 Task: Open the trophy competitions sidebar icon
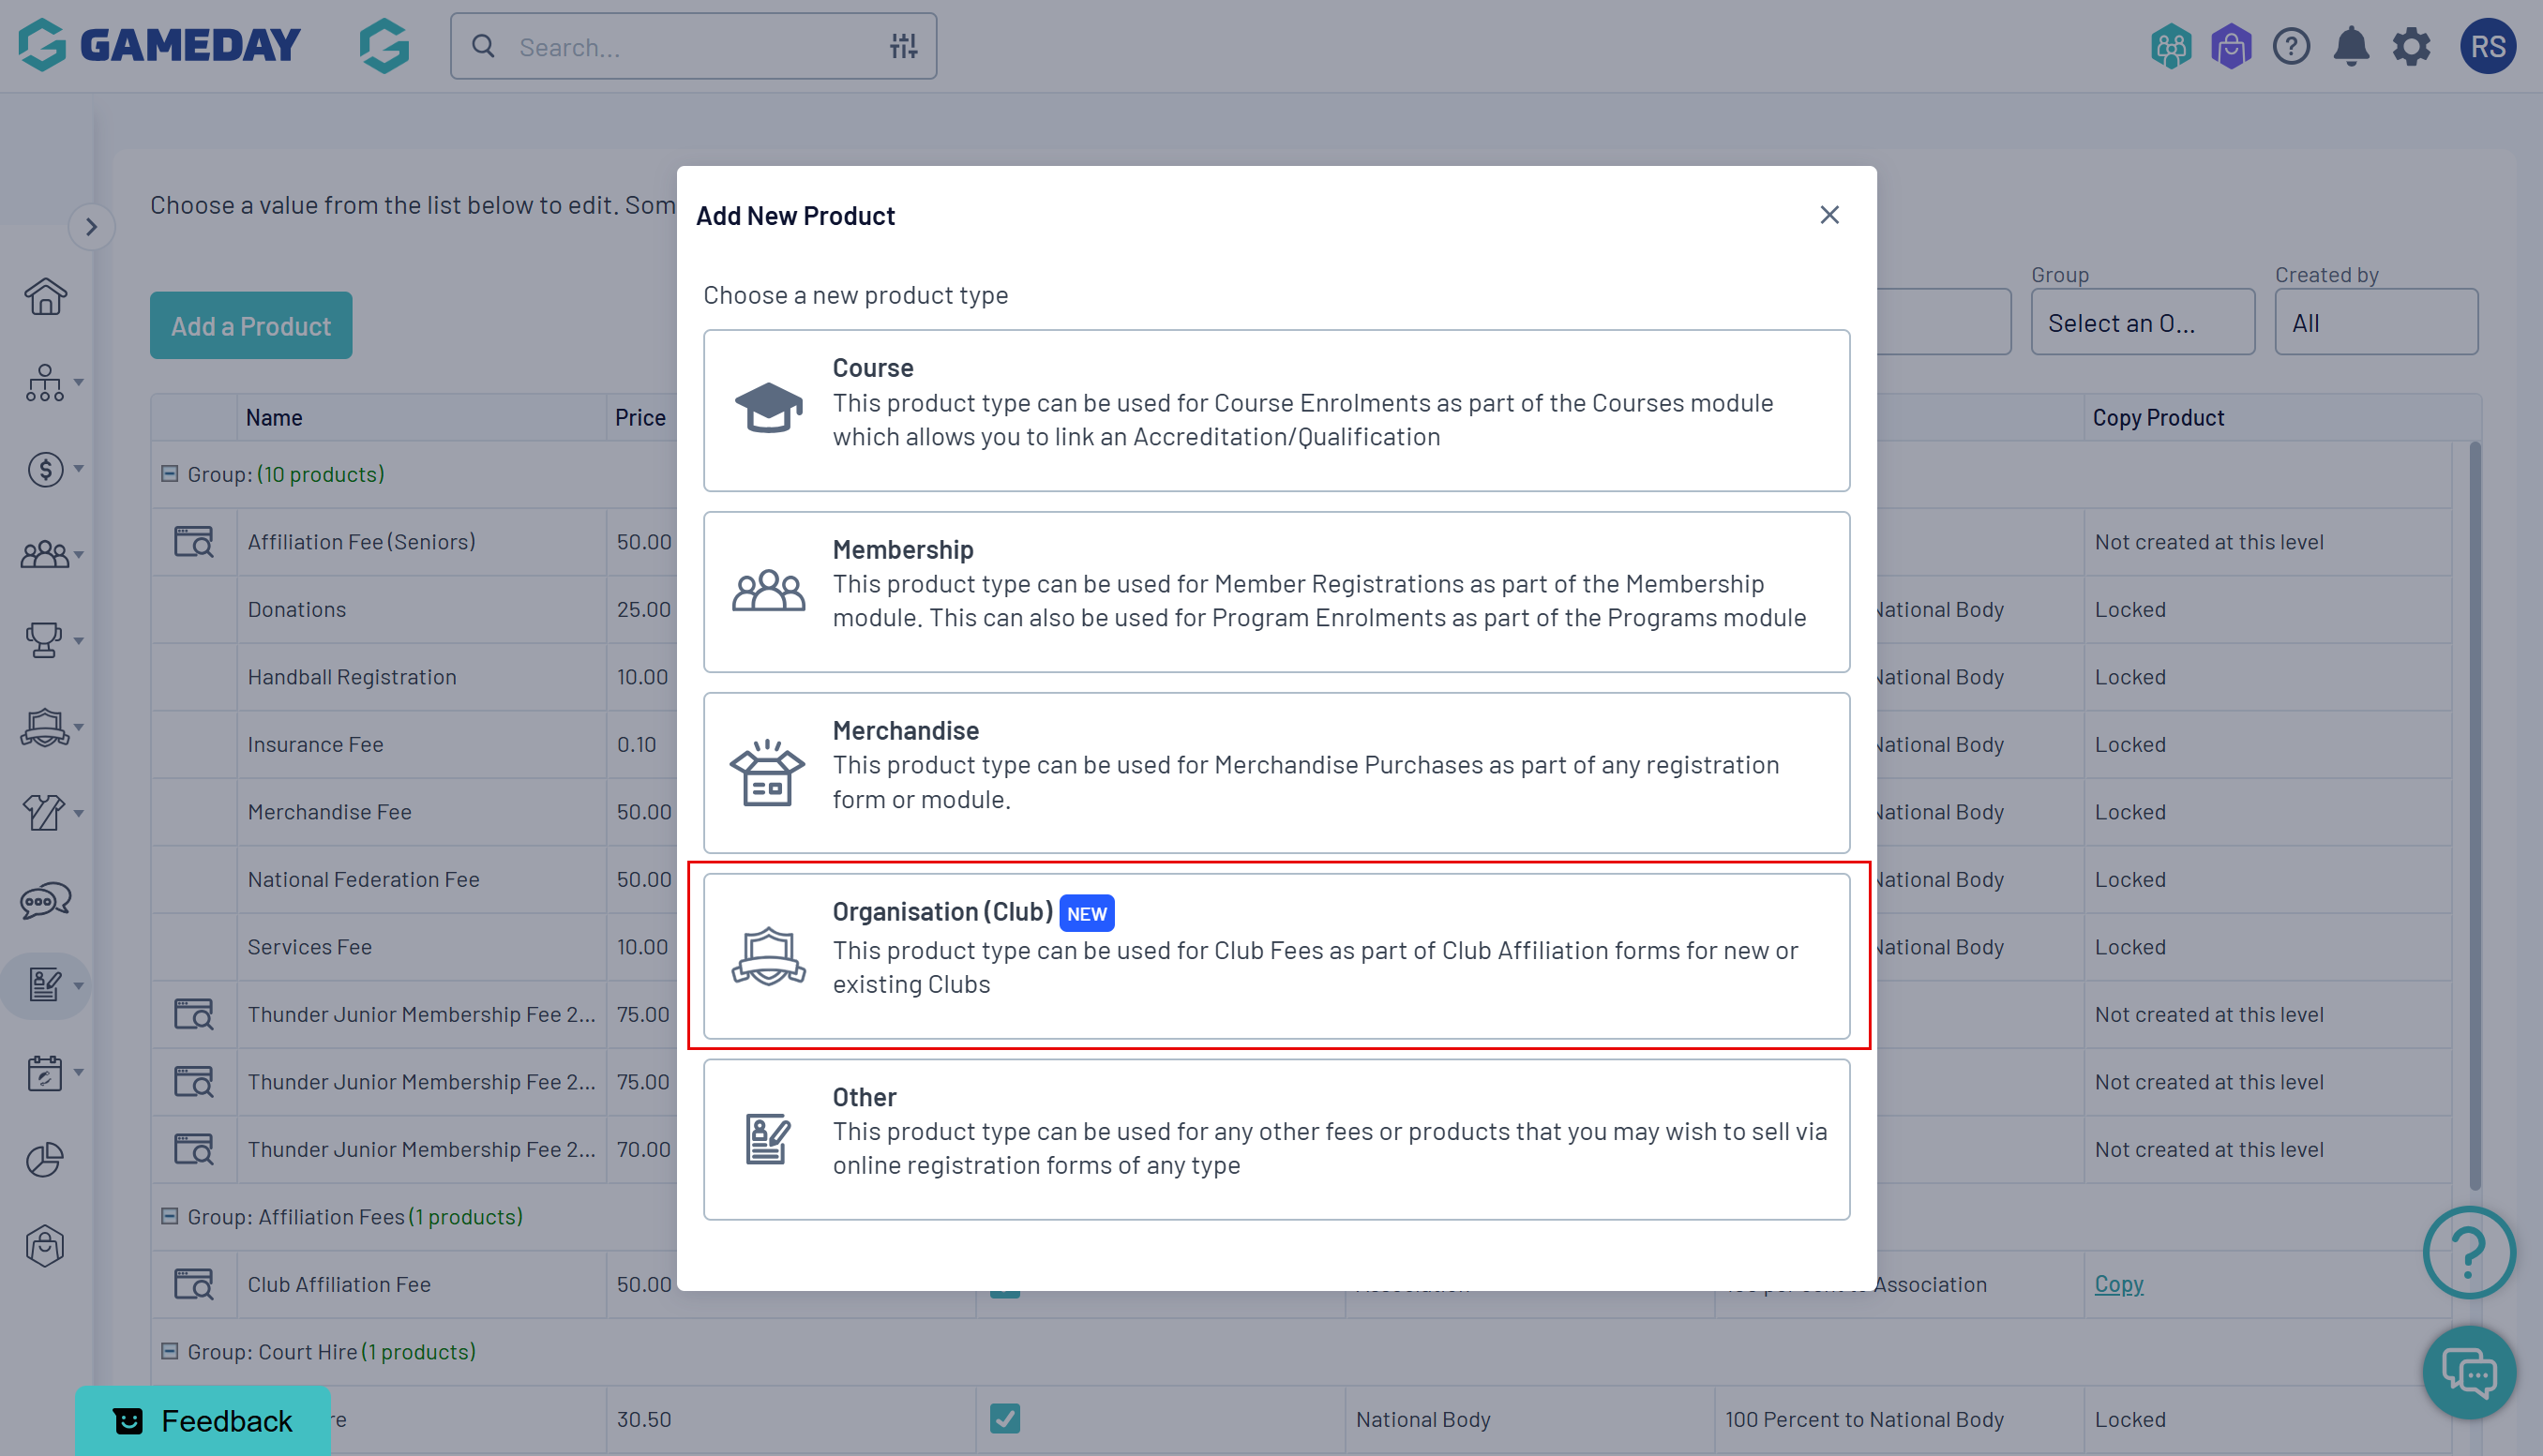click(43, 640)
